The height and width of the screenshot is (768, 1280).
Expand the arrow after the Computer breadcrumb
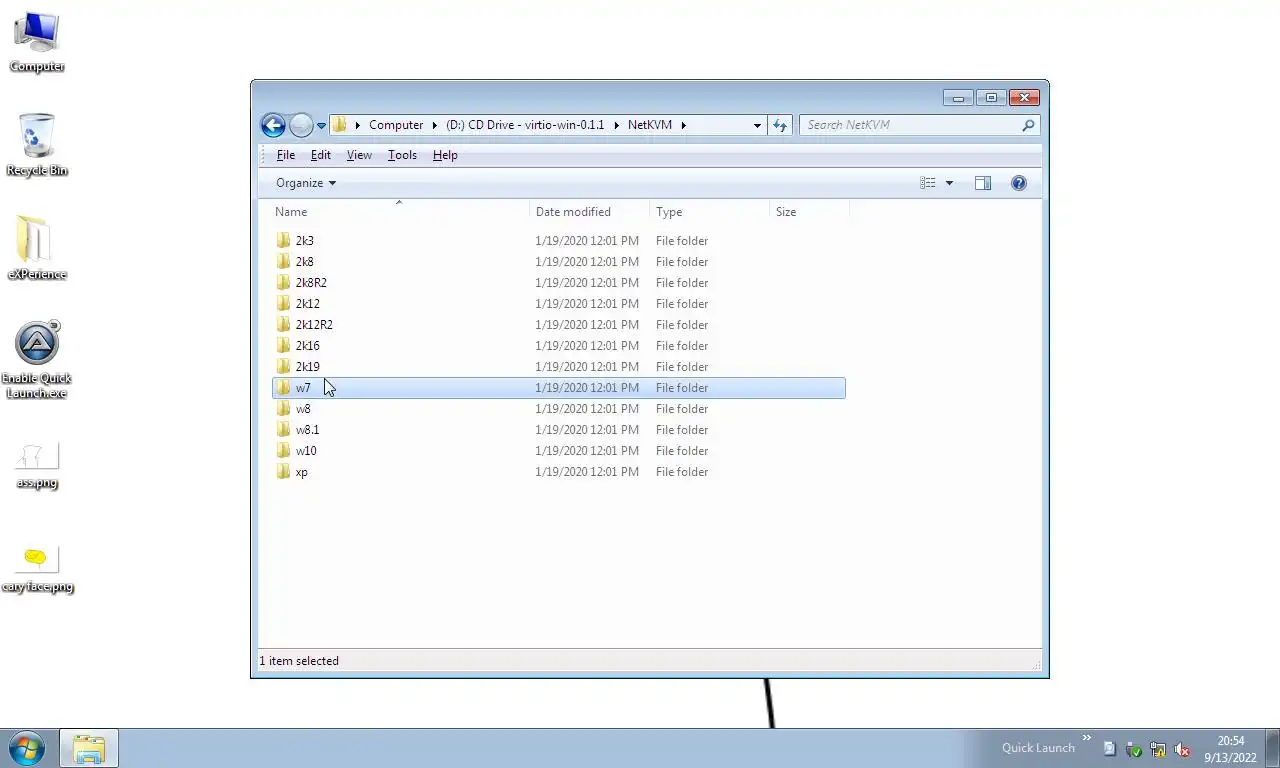tap(435, 125)
